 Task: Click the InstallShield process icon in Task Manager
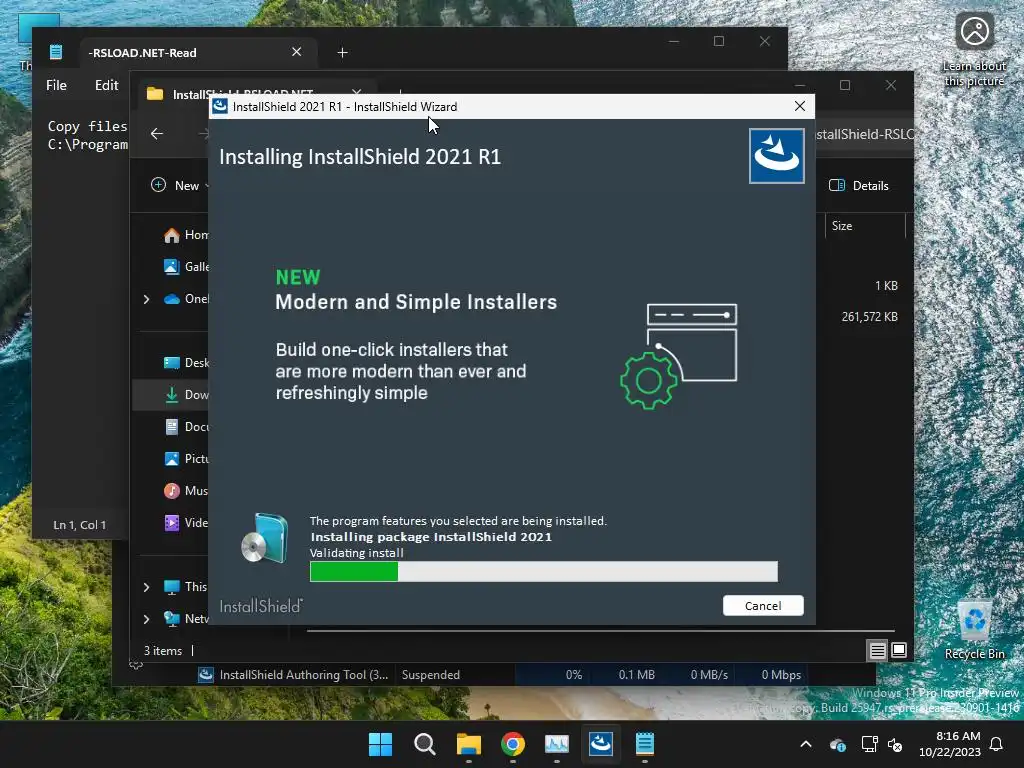click(x=206, y=675)
